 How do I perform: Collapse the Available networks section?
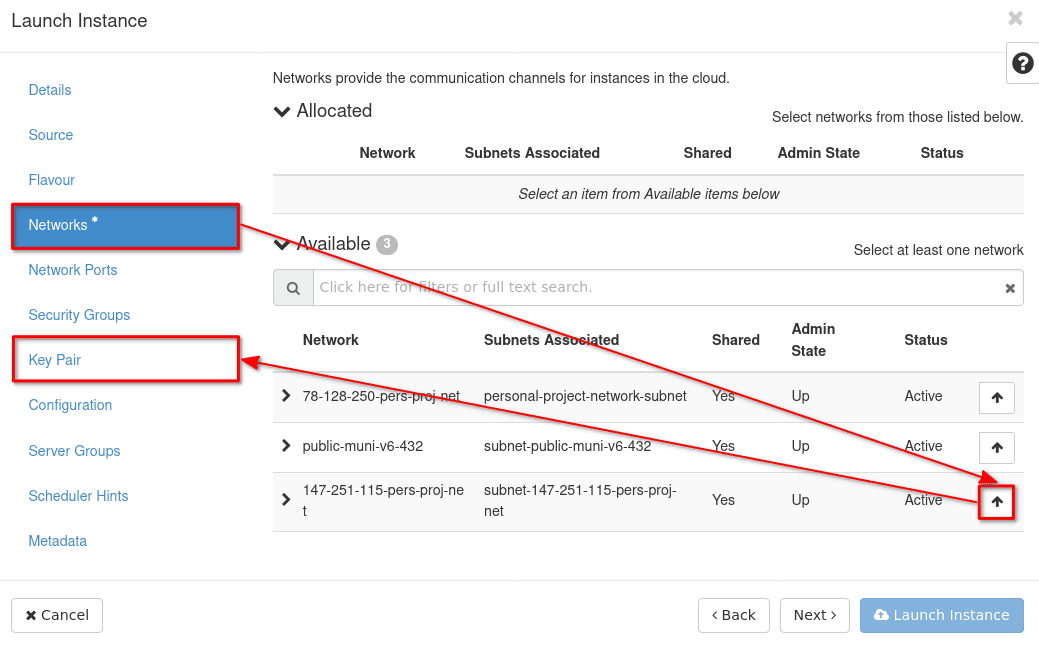282,244
